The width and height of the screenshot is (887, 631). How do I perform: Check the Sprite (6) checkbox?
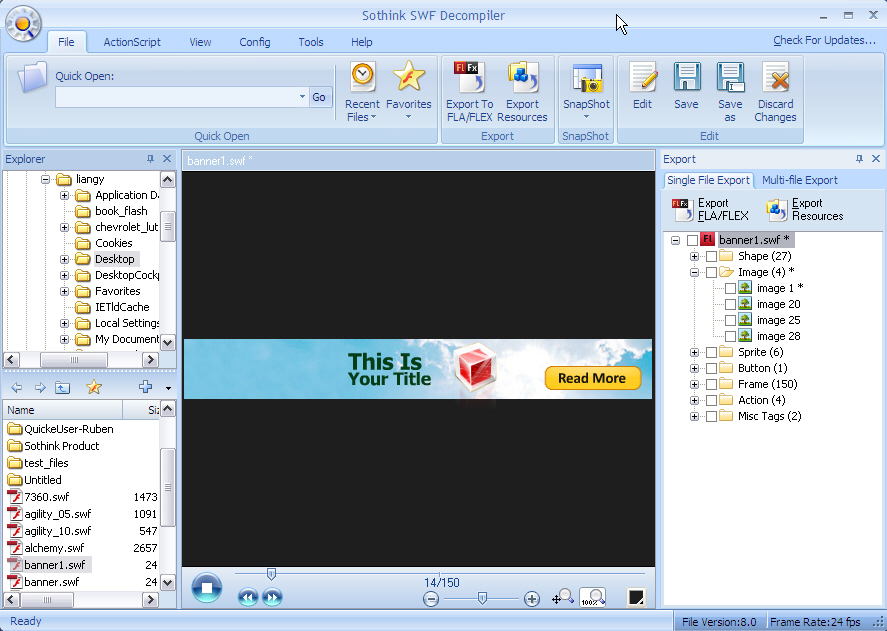tap(712, 353)
